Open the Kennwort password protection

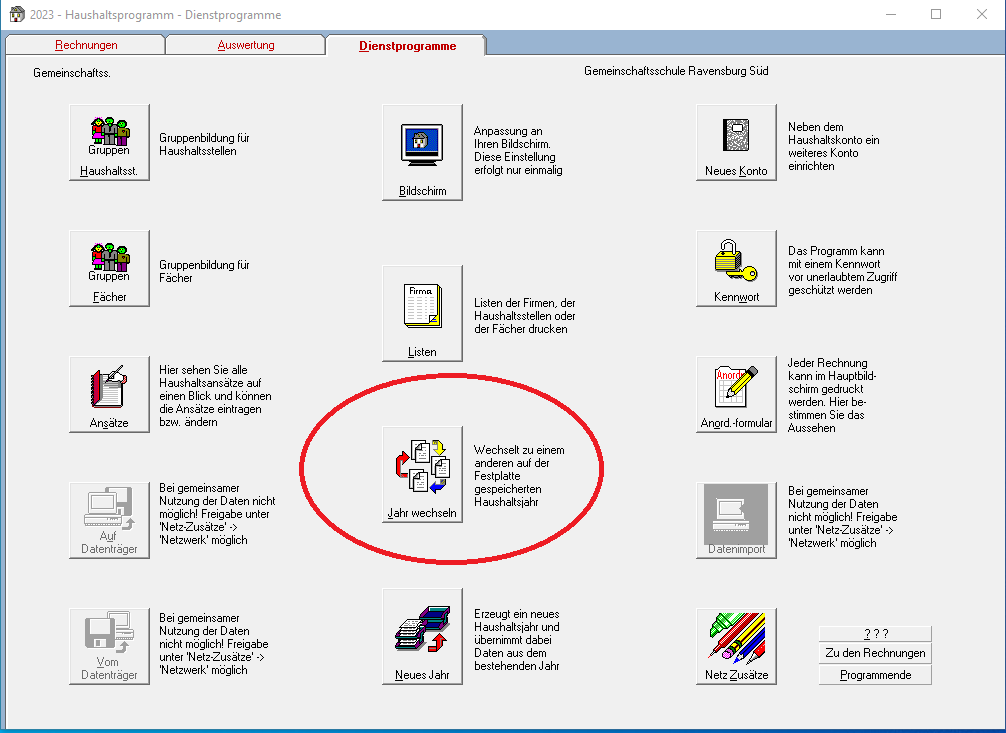(x=736, y=269)
